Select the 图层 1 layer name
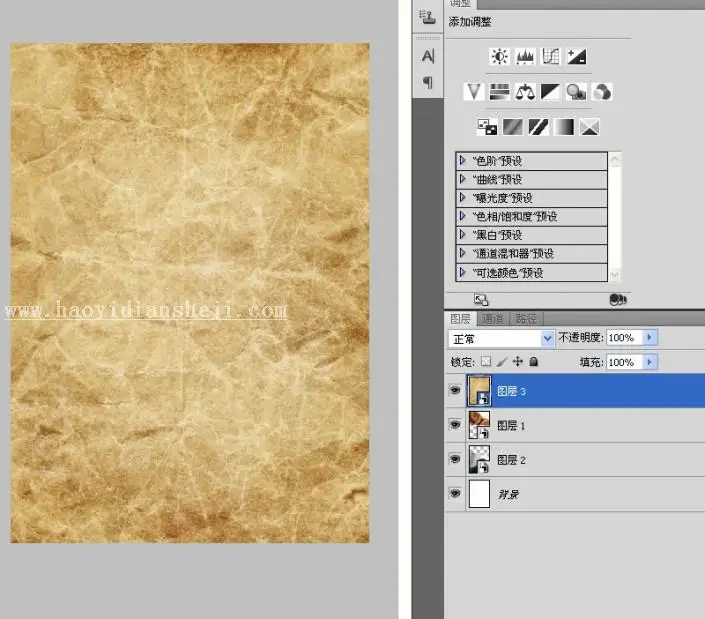The image size is (705, 619). [x=511, y=425]
